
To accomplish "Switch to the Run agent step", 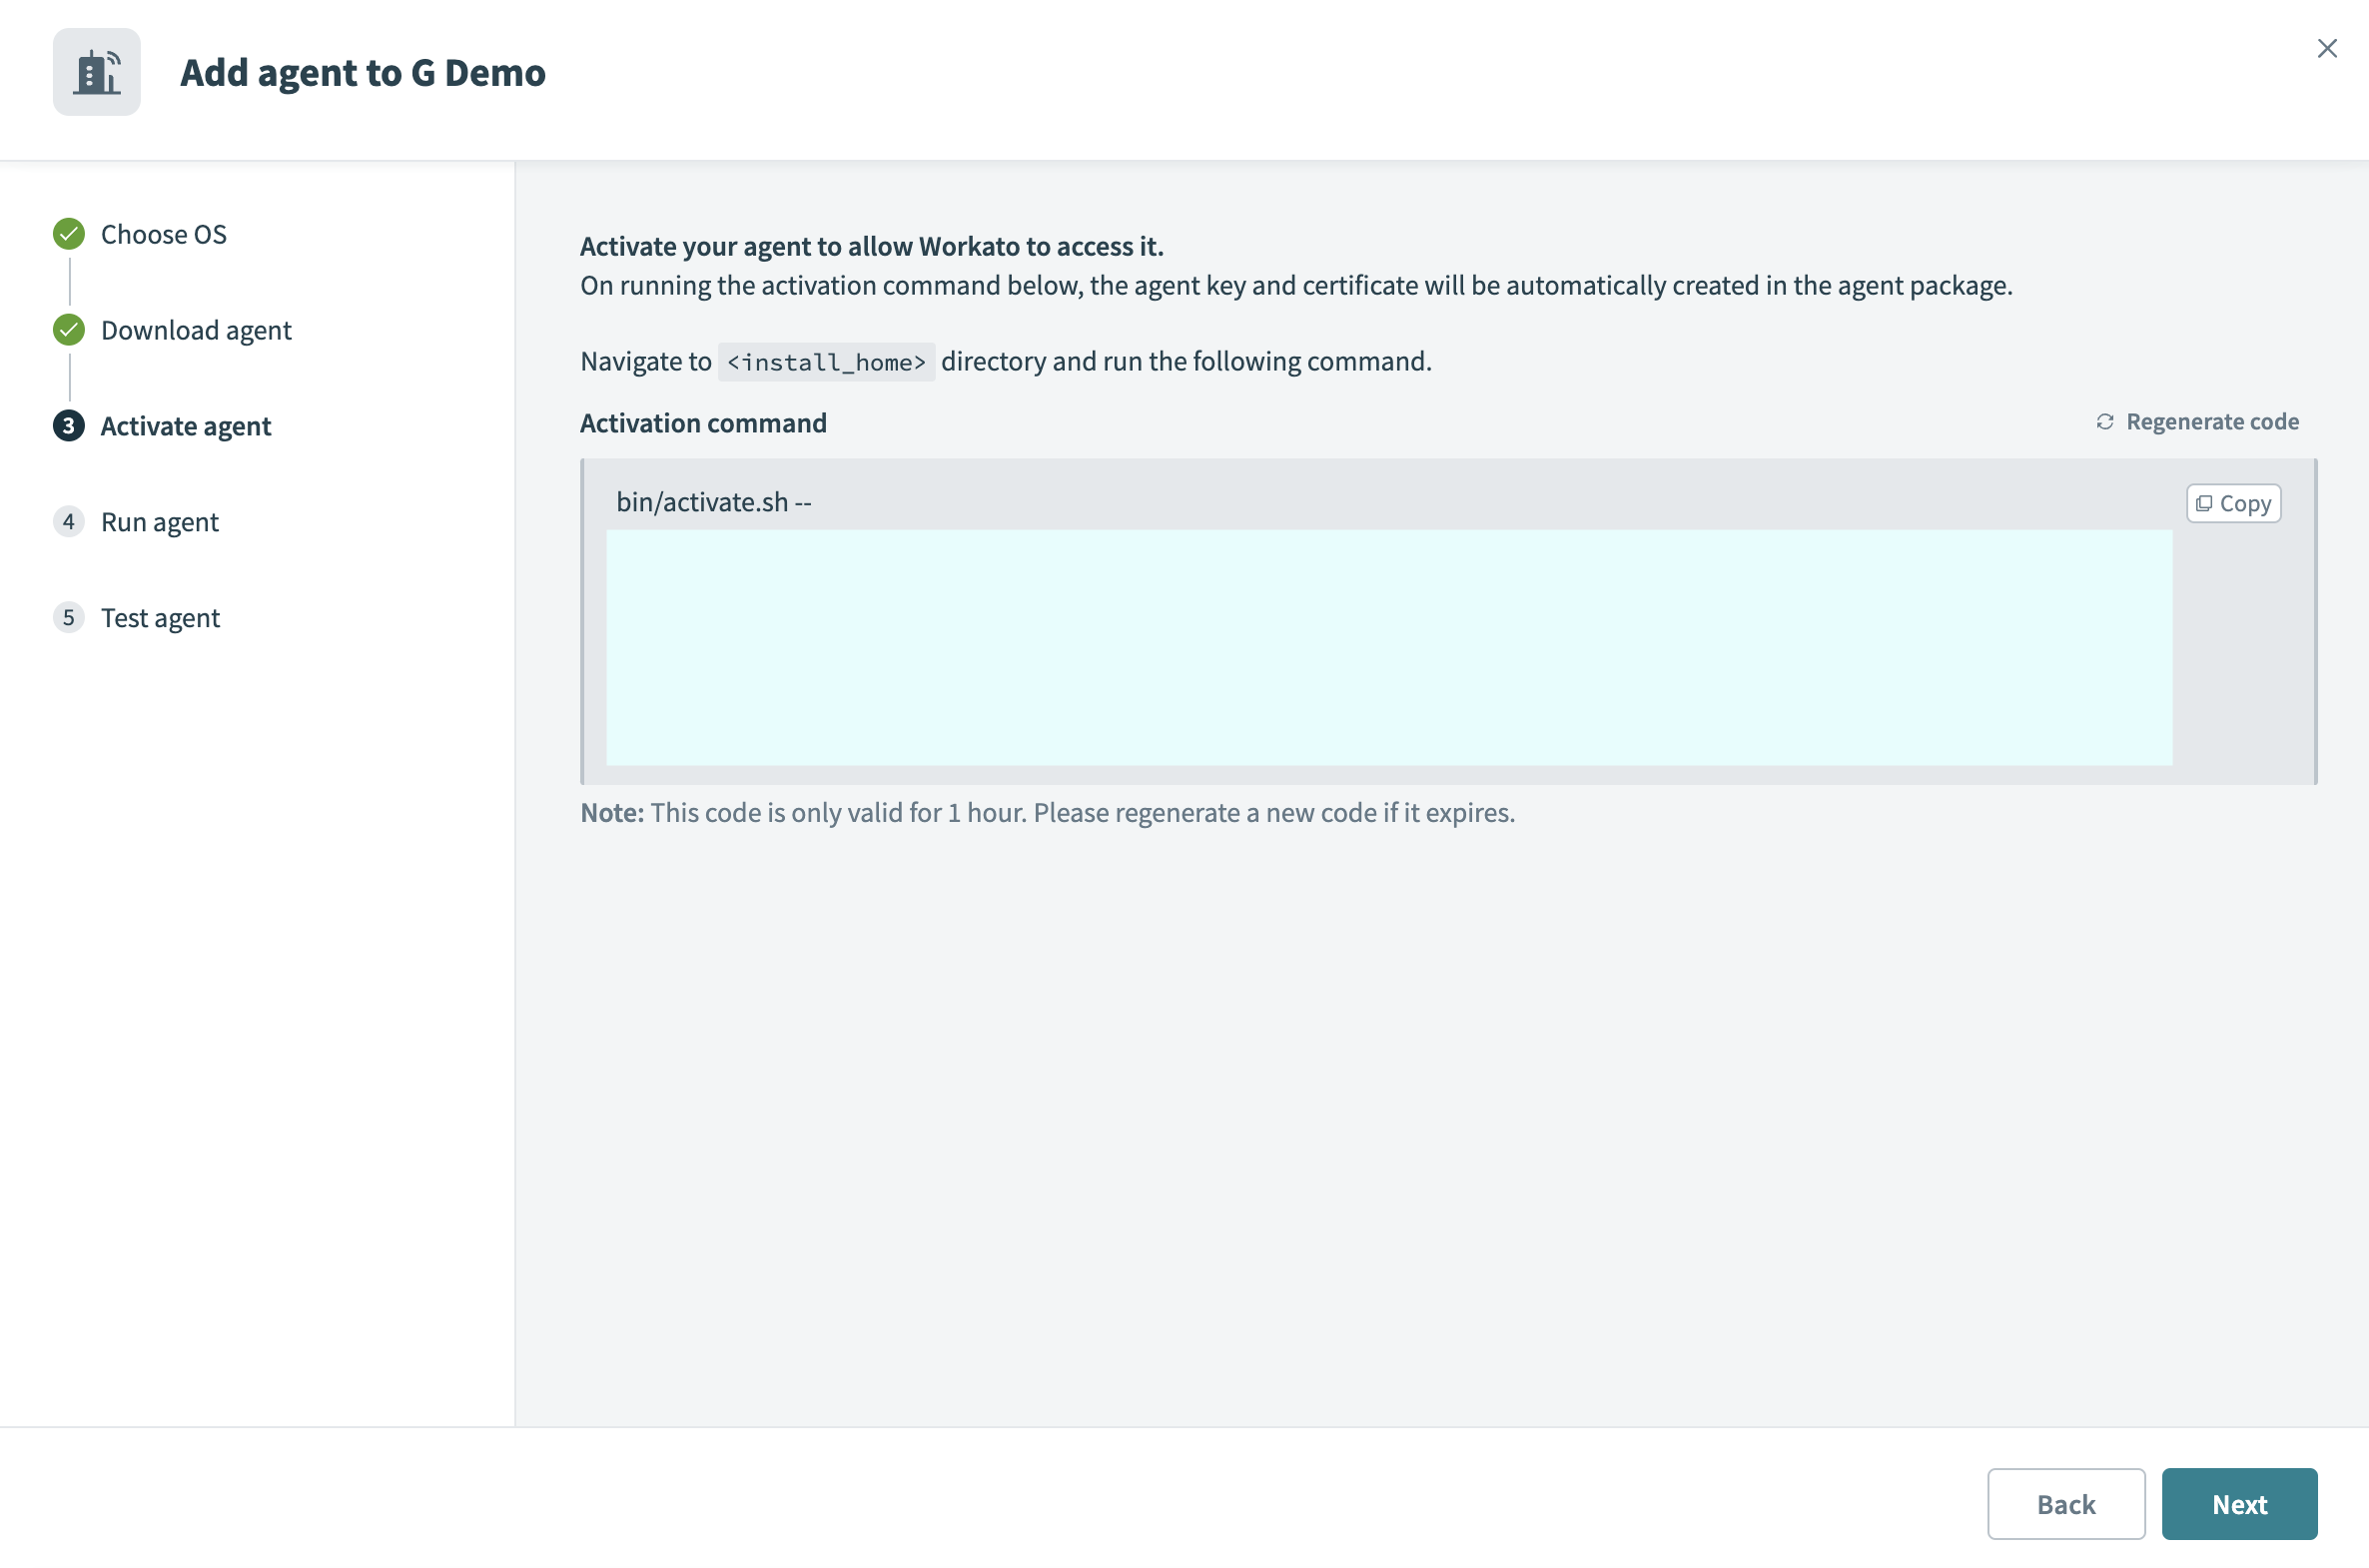I will pos(160,521).
